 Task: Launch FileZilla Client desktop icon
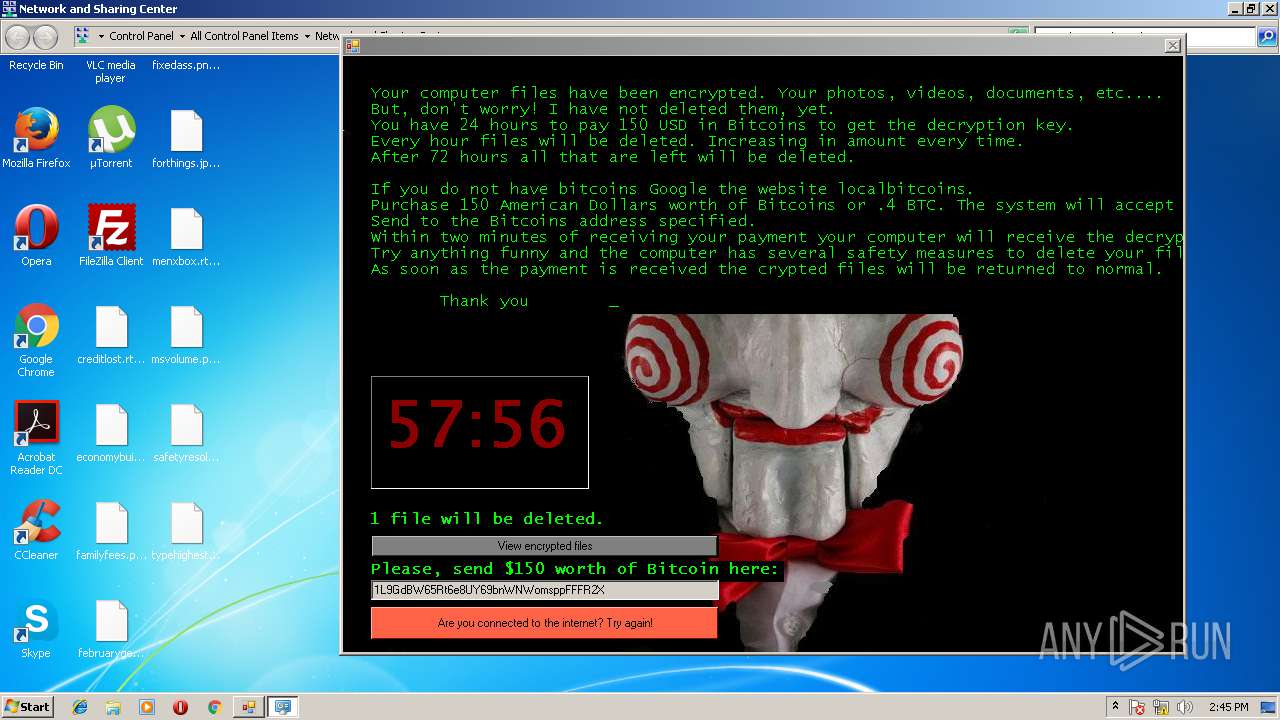pyautogui.click(x=111, y=228)
